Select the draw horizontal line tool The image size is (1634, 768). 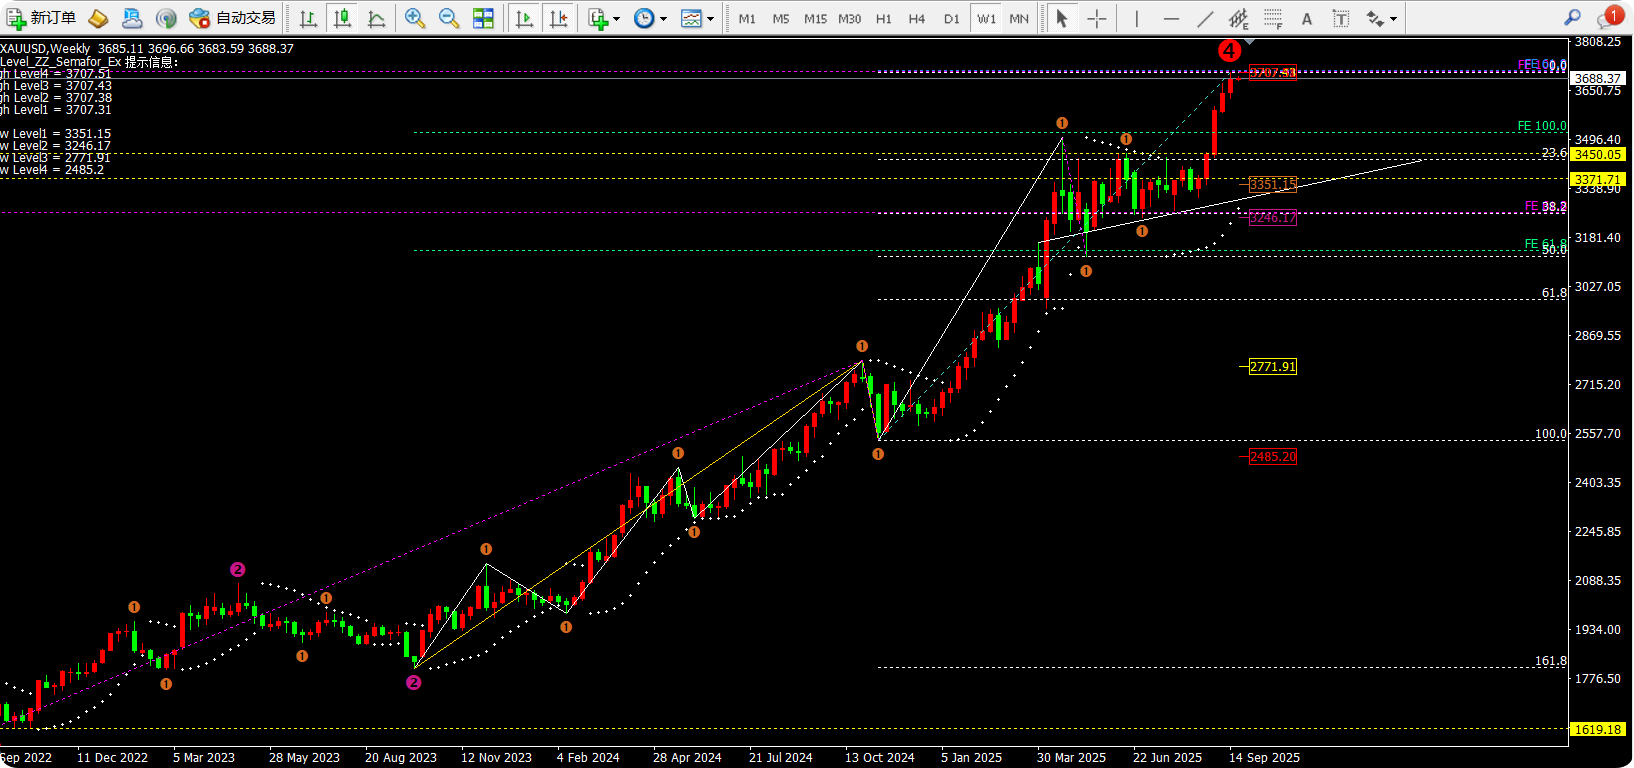(x=1171, y=18)
